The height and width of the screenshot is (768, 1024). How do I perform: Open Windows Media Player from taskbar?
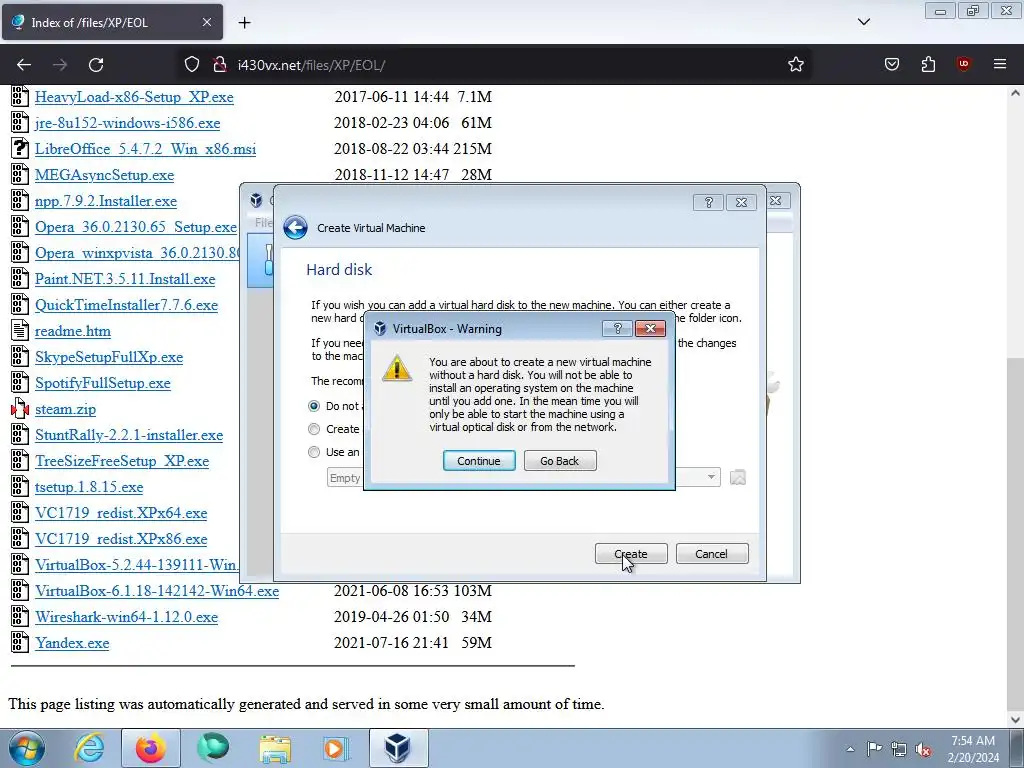336,748
